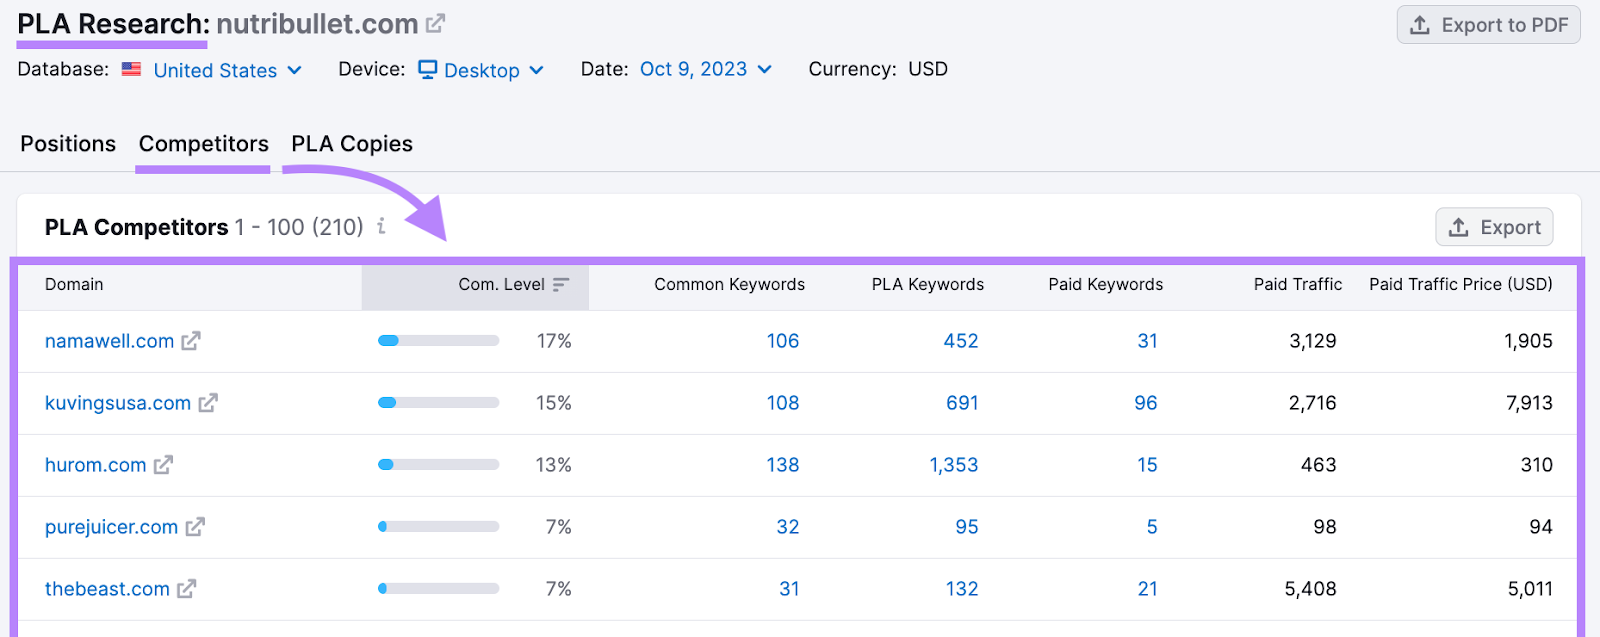This screenshot has height=637, width=1600.
Task: Open purejuicer.com external link icon
Action: (195, 527)
